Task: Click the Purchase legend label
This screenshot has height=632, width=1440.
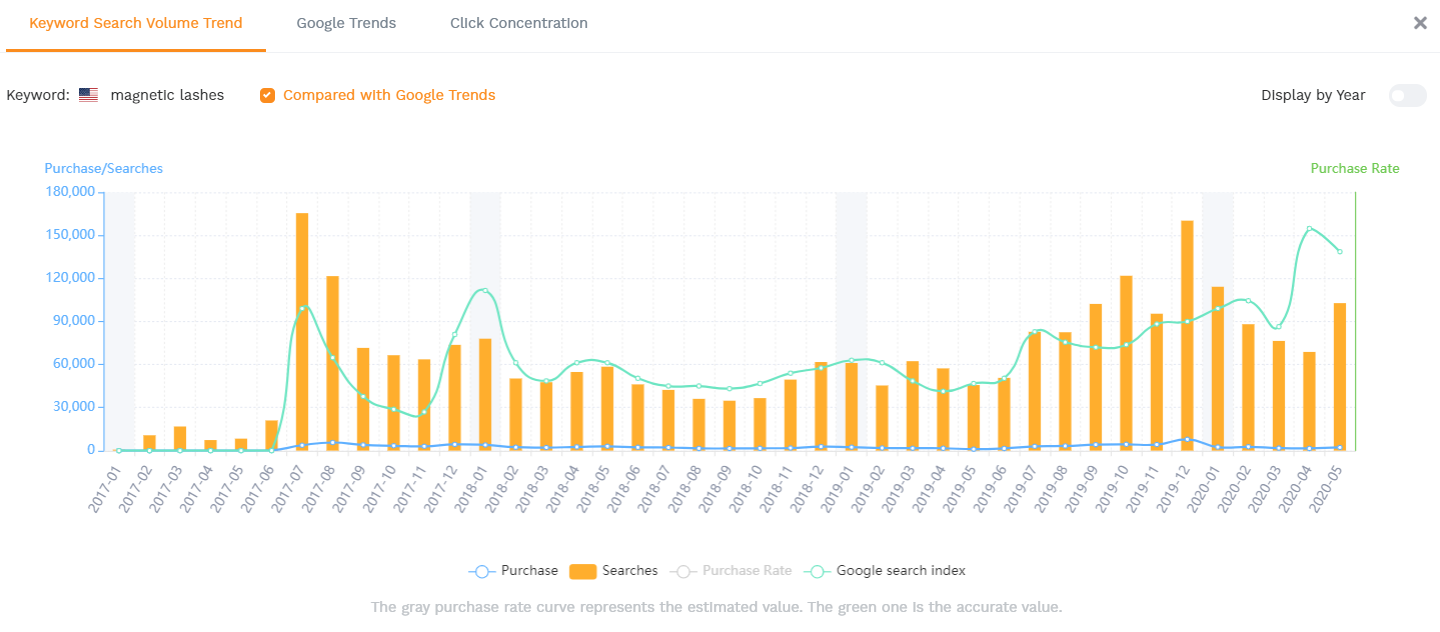Action: [x=529, y=571]
